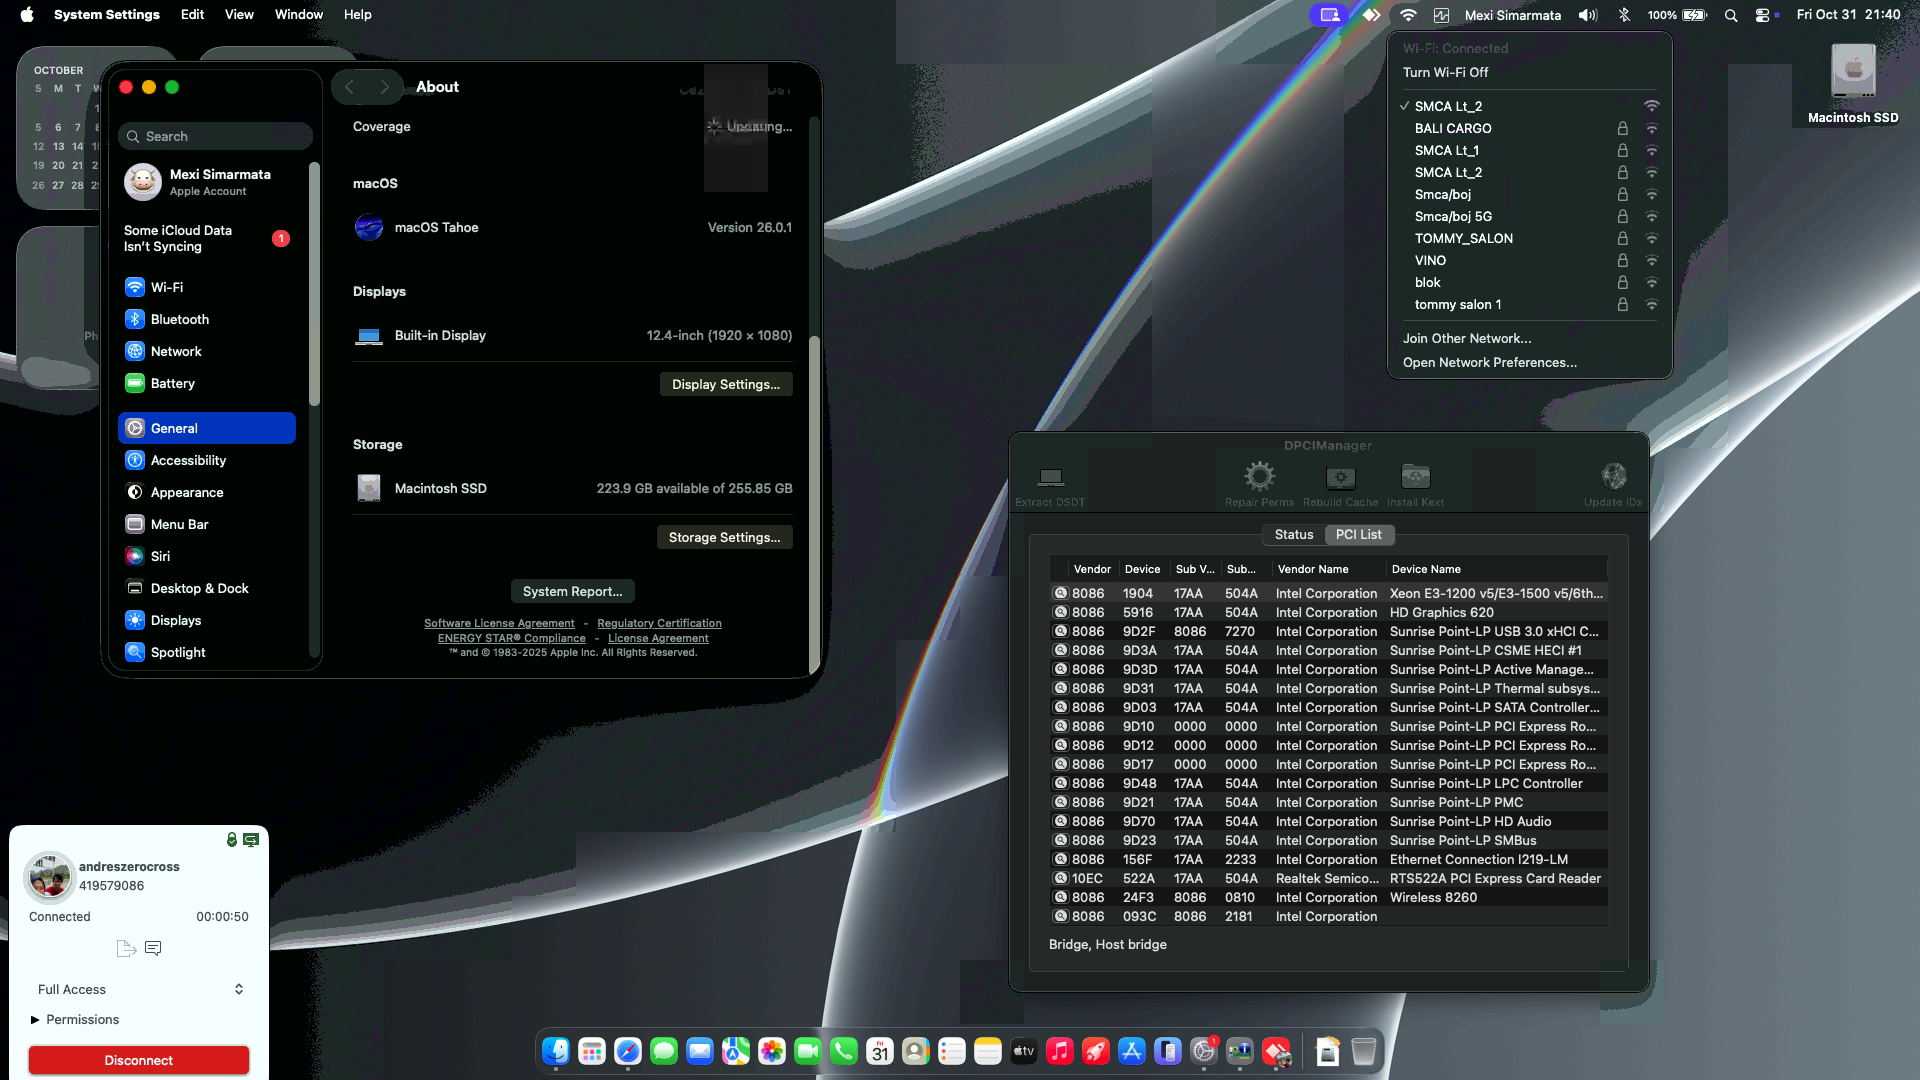Open Bluetooth settings in sidebar
Image resolution: width=1920 pixels, height=1080 pixels.
click(x=207, y=319)
